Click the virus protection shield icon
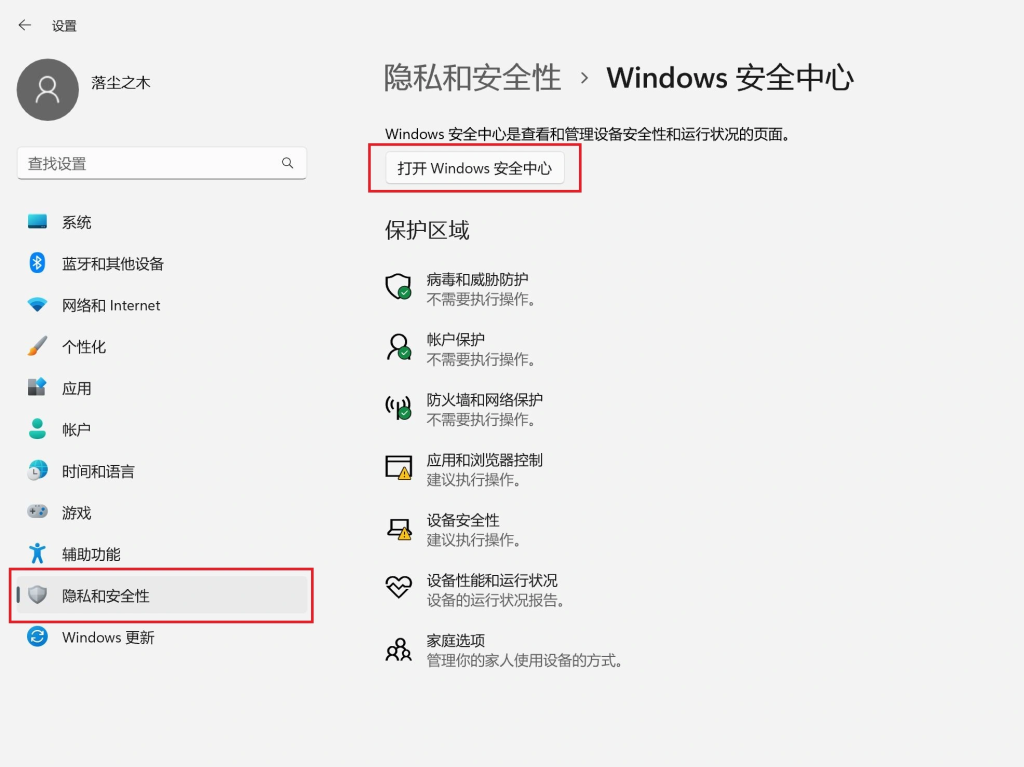Image resolution: width=1024 pixels, height=767 pixels. coord(398,287)
